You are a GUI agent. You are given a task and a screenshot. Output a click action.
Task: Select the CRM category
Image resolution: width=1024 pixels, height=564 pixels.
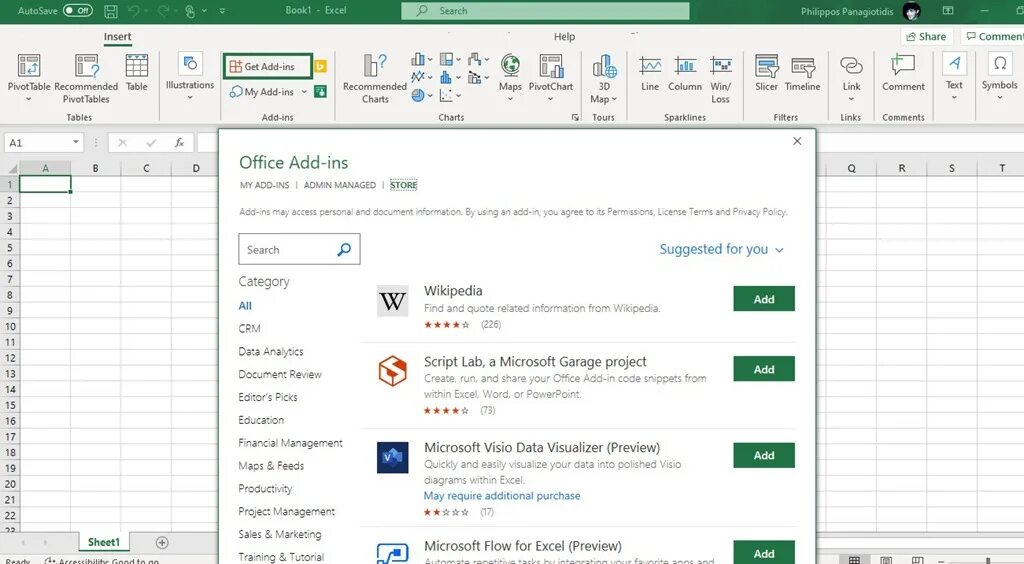(249, 328)
